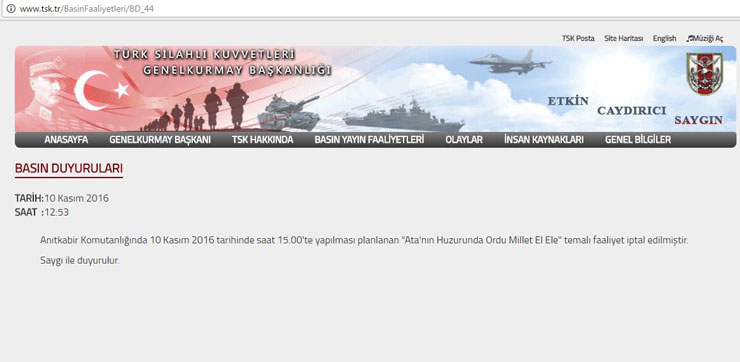Click the tank image in banner
The height and width of the screenshot is (362, 740).
pos(289,114)
